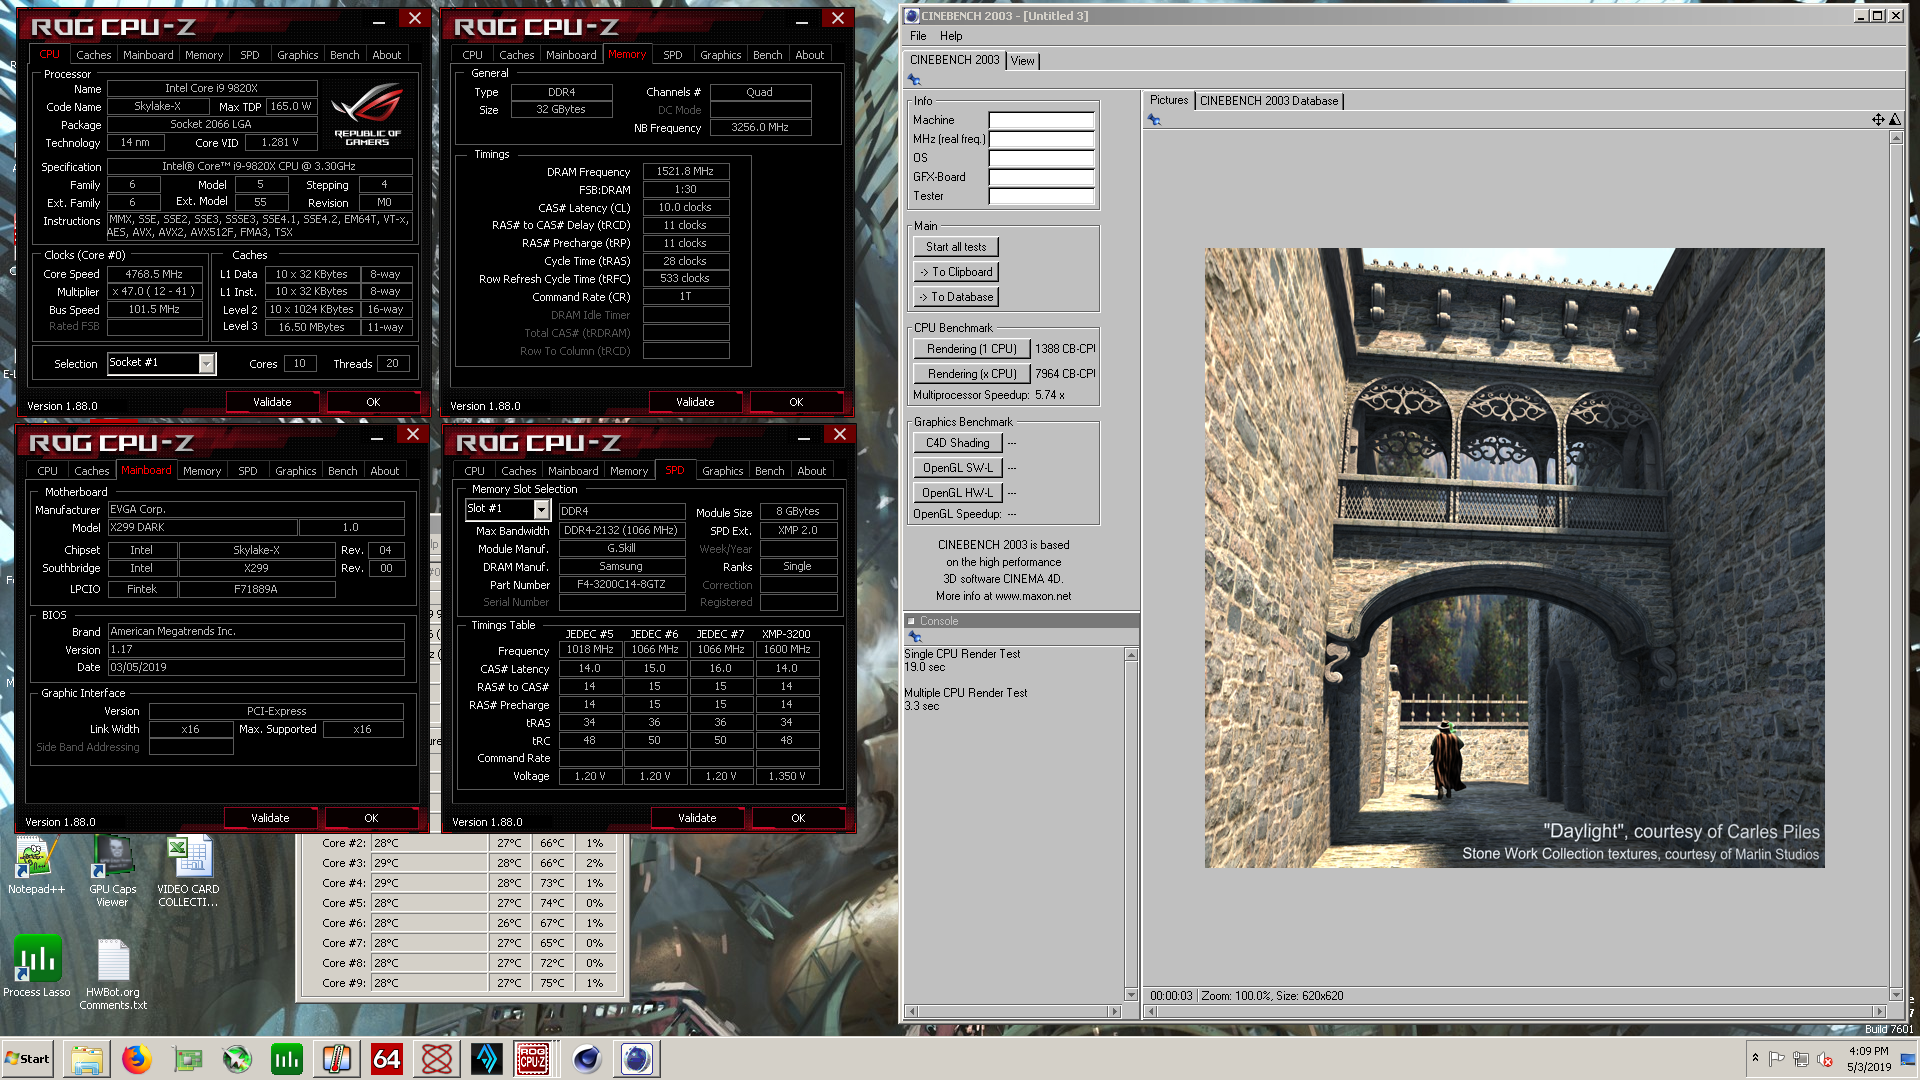The width and height of the screenshot is (1920, 1080).
Task: Open the blue chevron logo taskbar icon
Action: click(x=486, y=1059)
